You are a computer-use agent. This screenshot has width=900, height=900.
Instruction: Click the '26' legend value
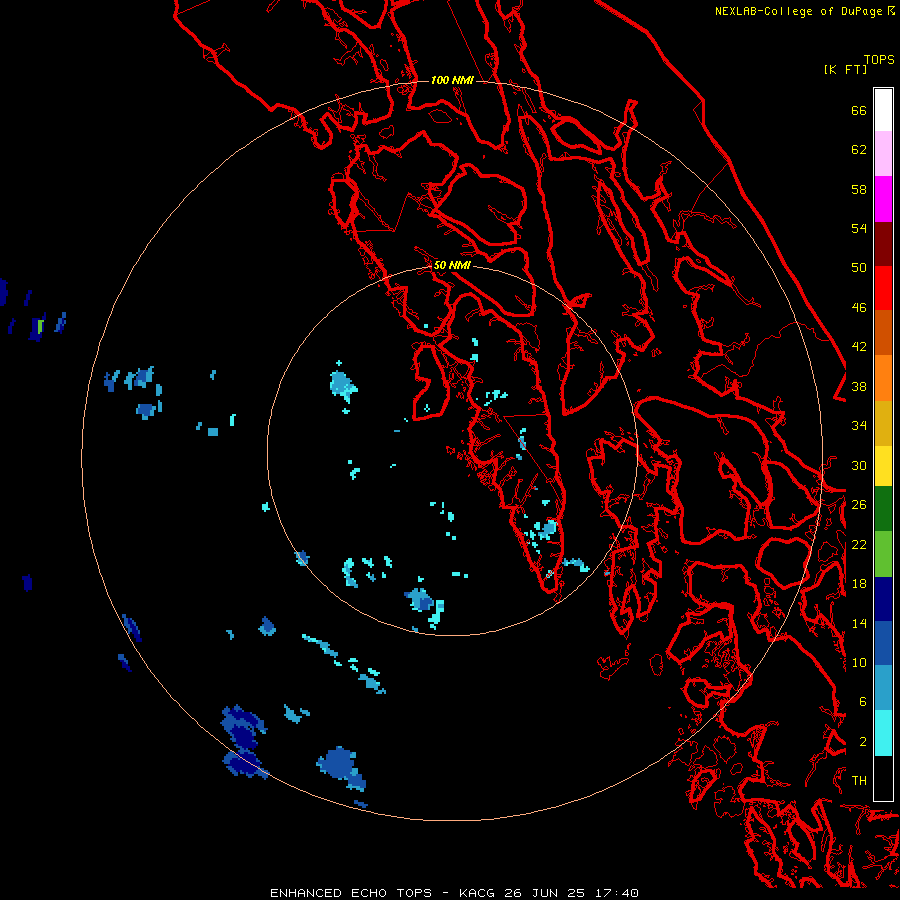(x=859, y=505)
